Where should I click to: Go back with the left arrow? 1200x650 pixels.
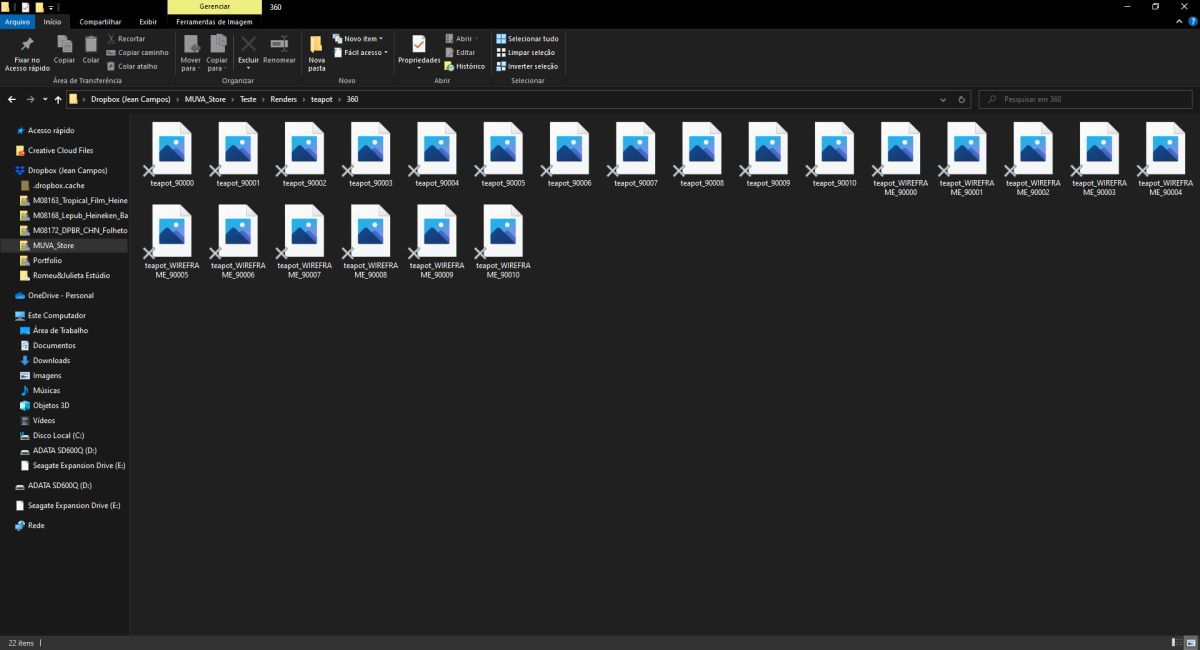tap(12, 100)
